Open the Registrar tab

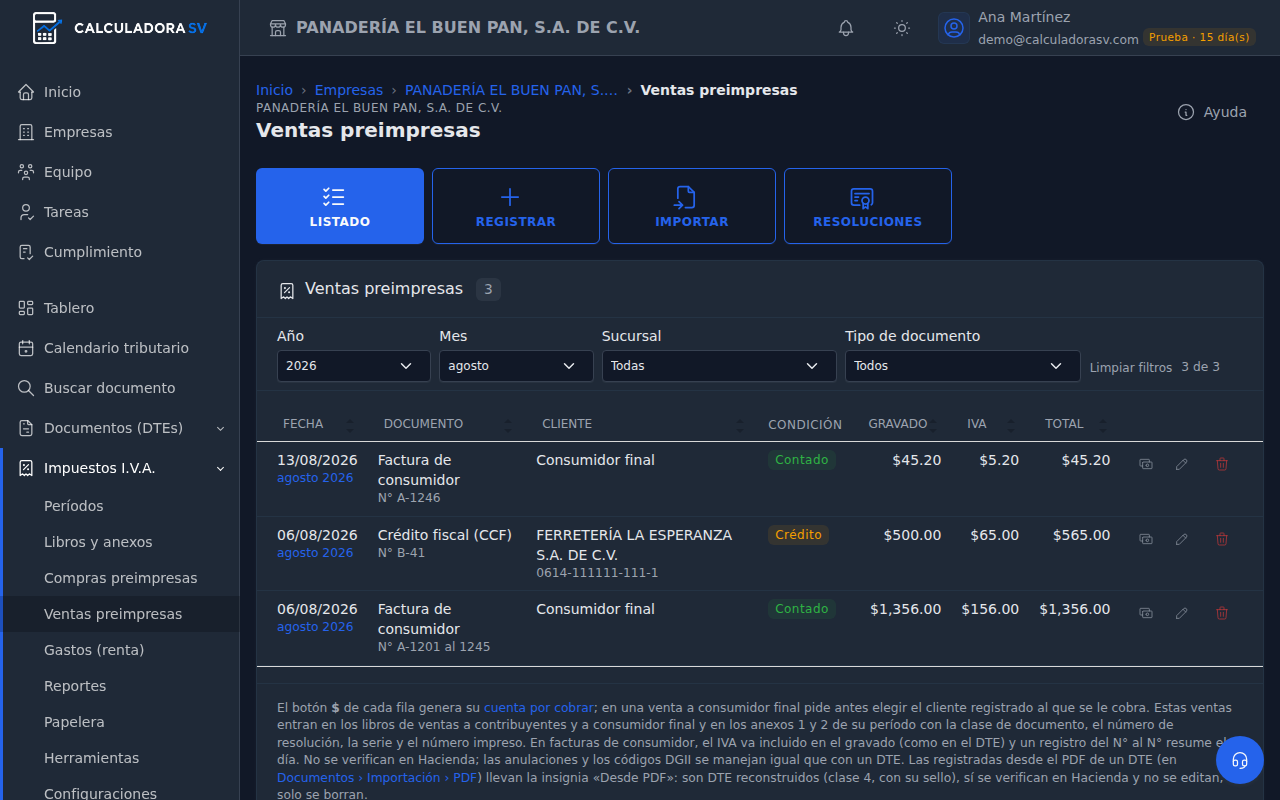[516, 206]
